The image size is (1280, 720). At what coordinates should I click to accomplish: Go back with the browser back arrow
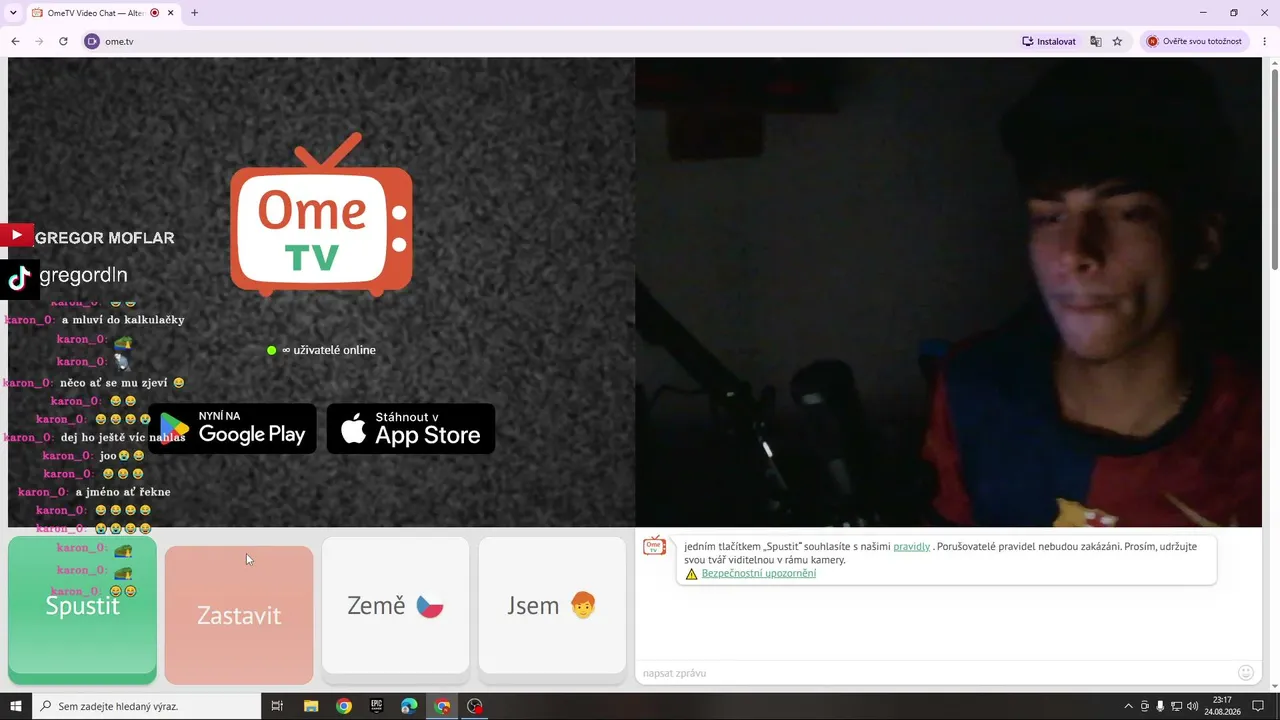click(x=15, y=41)
